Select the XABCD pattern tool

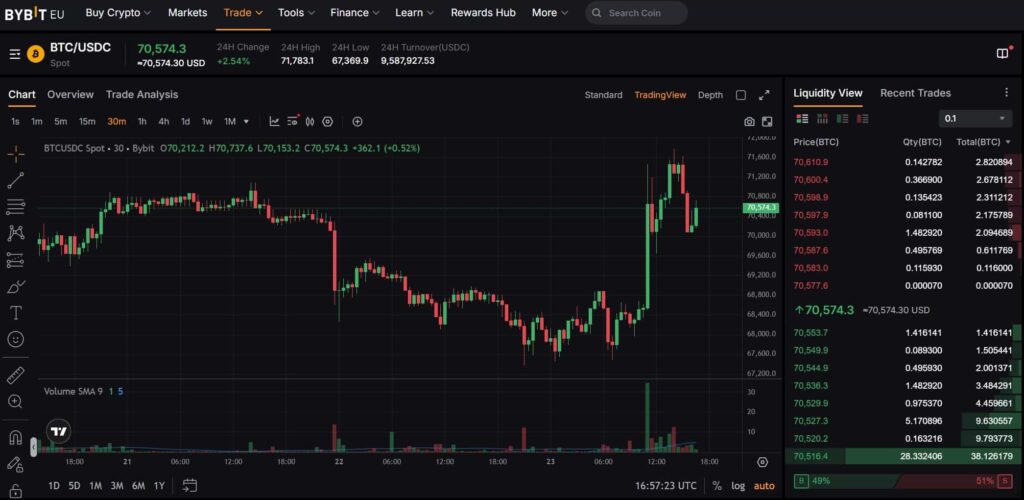[x=16, y=233]
